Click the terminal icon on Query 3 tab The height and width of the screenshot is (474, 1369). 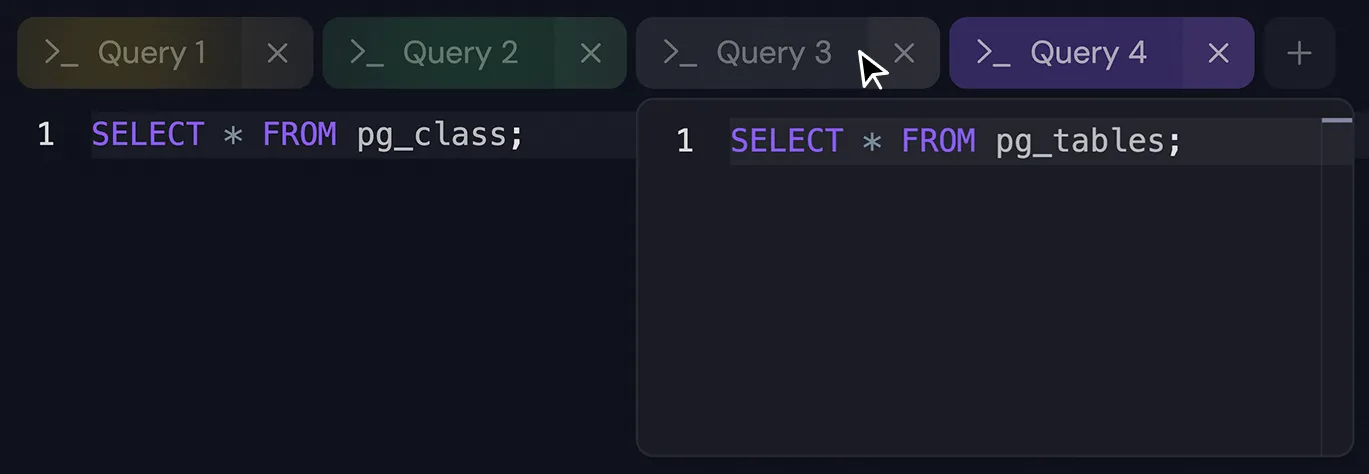click(680, 54)
